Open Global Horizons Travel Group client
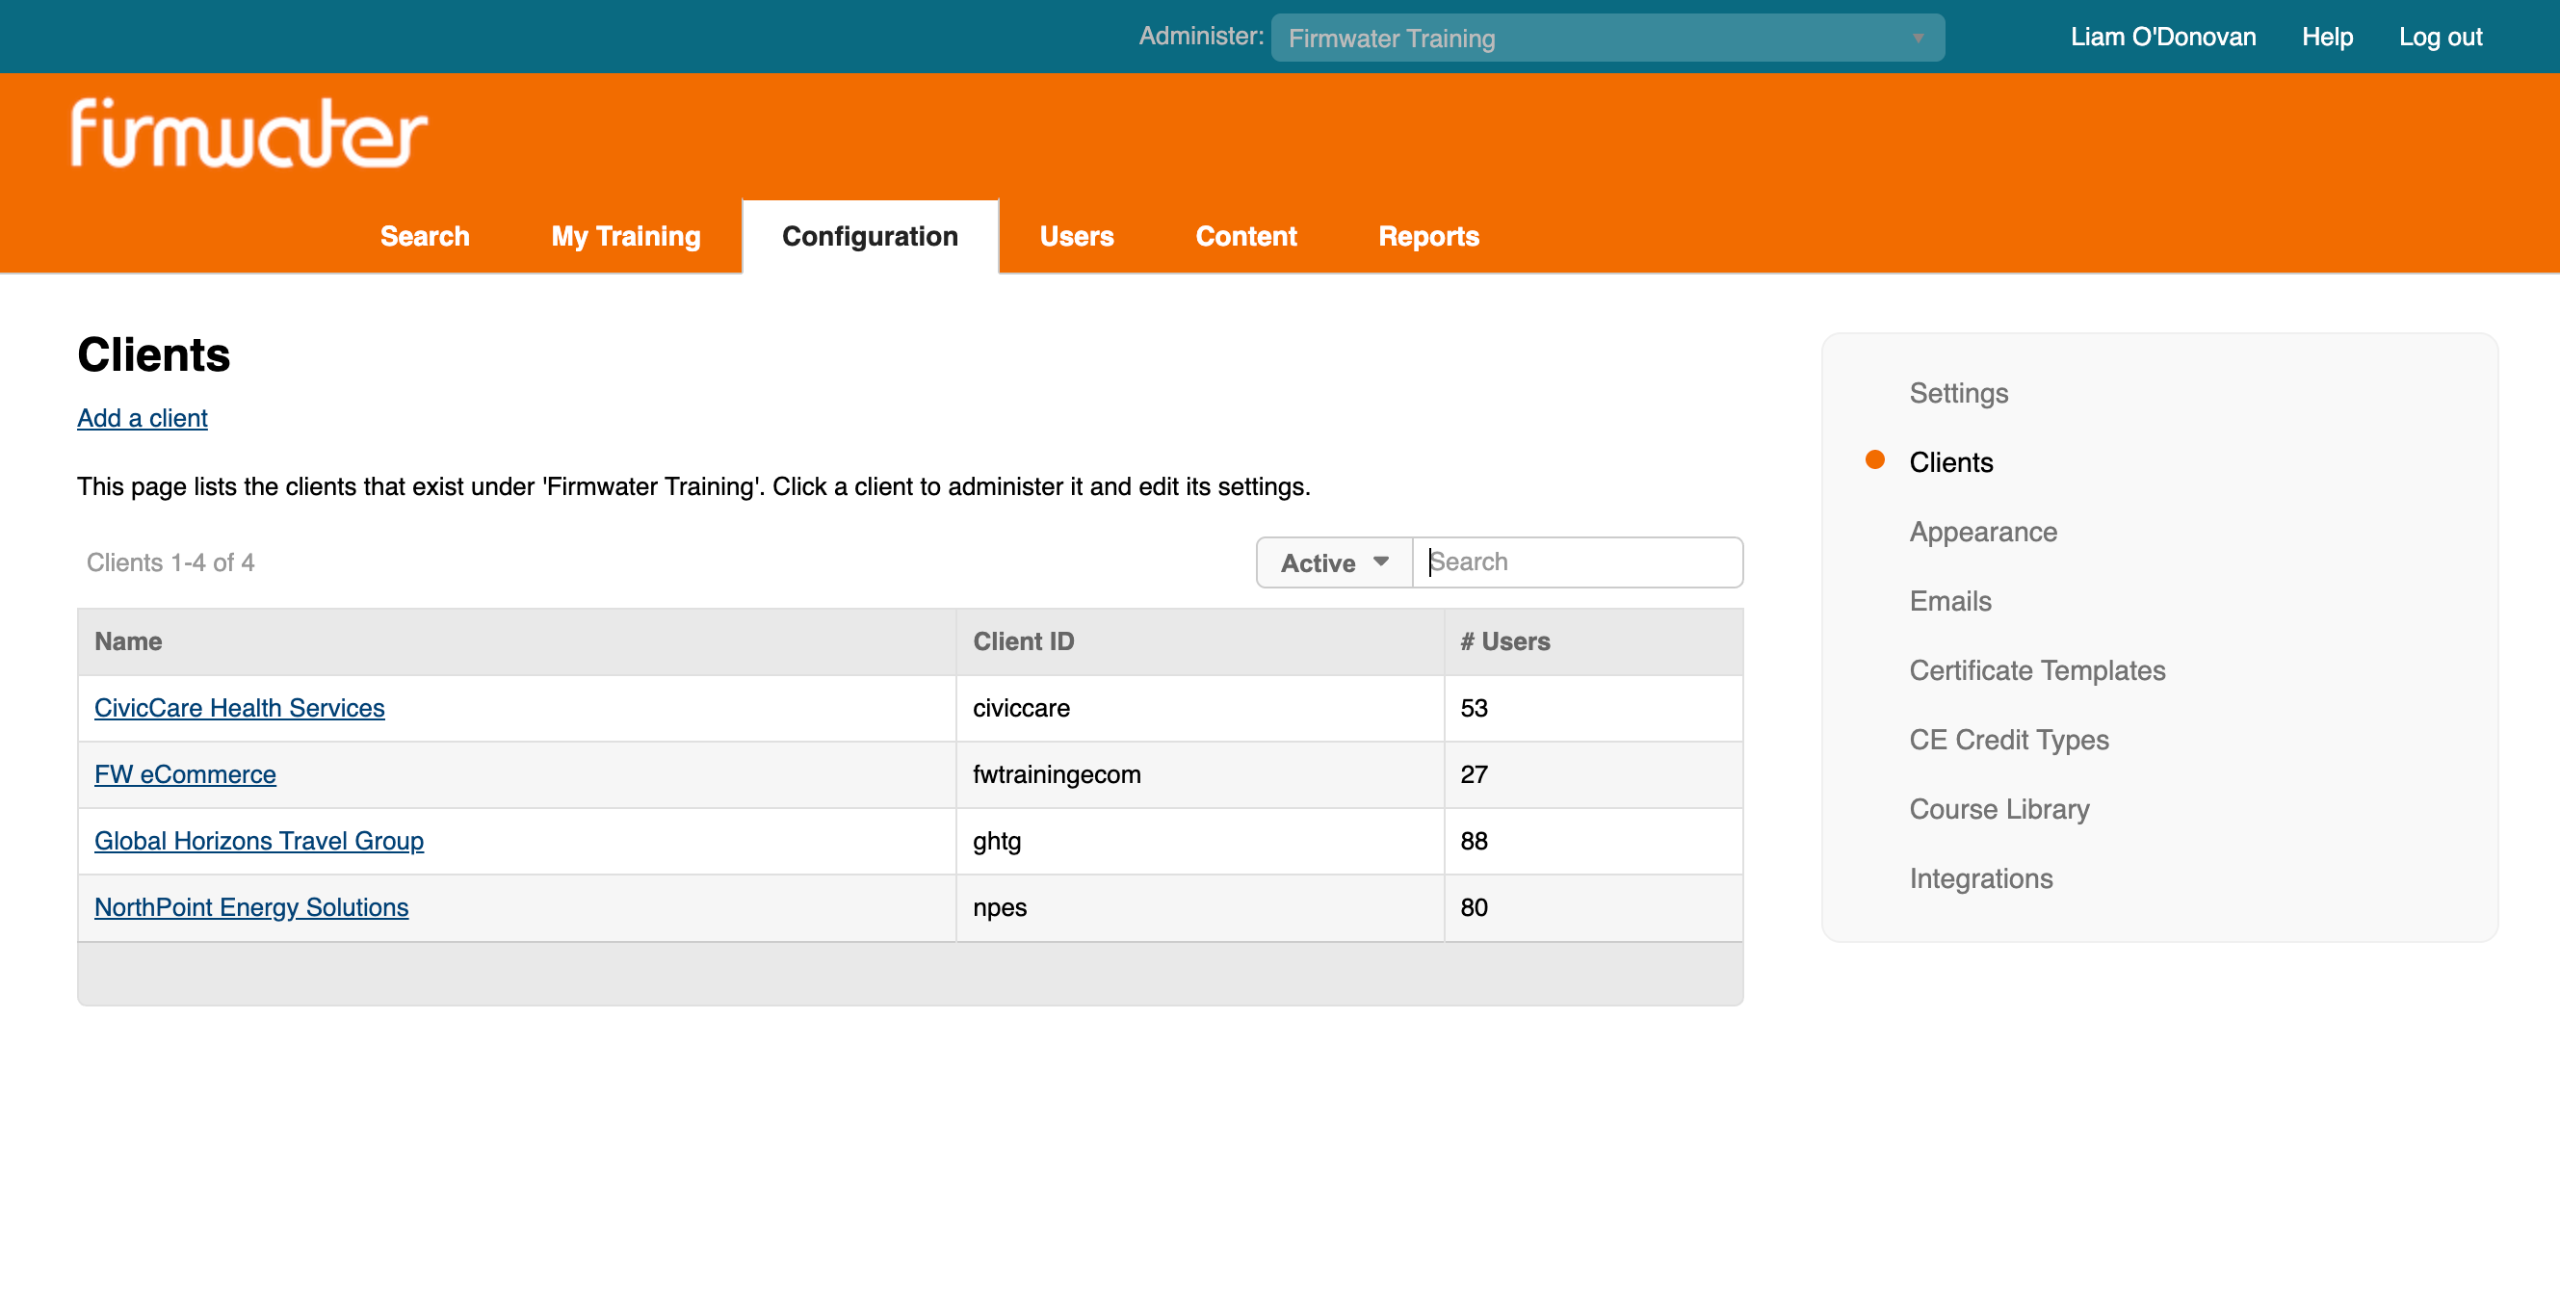The height and width of the screenshot is (1304, 2560). 259,841
